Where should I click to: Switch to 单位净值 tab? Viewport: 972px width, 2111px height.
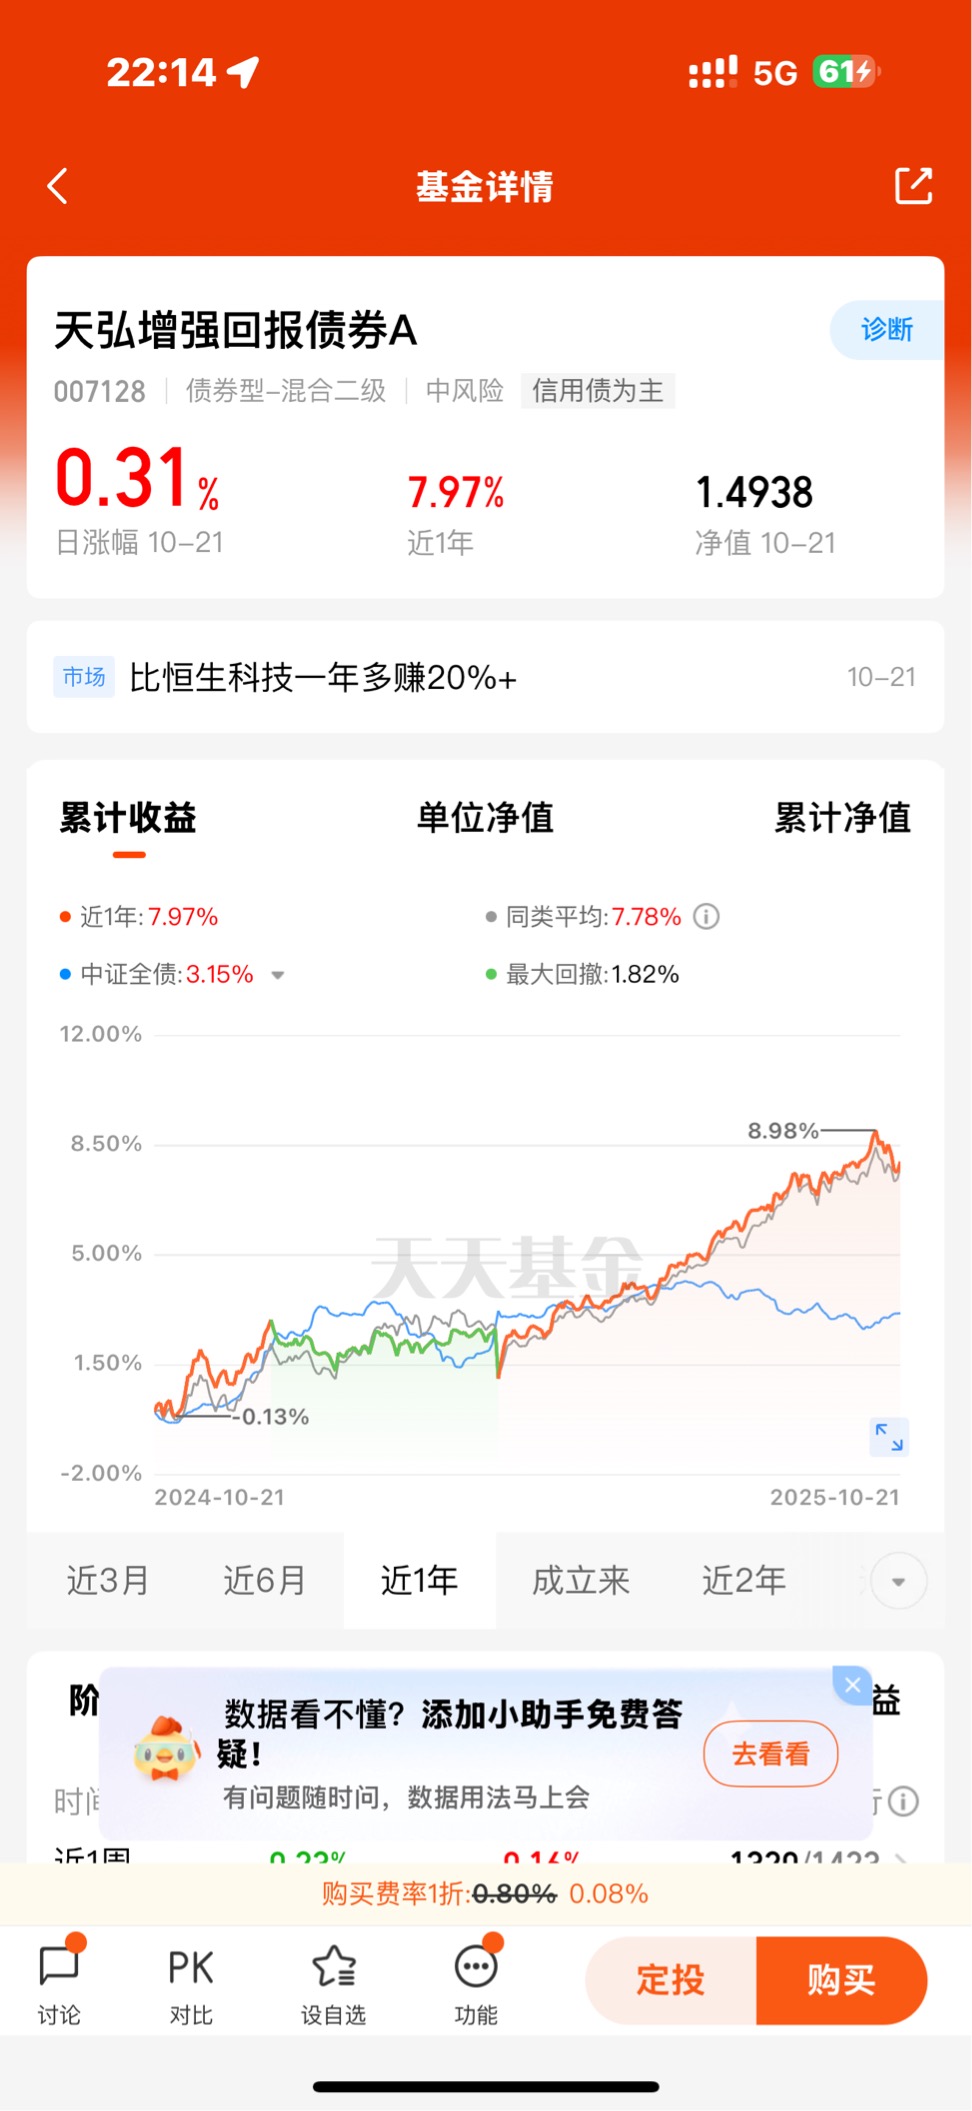coord(485,818)
